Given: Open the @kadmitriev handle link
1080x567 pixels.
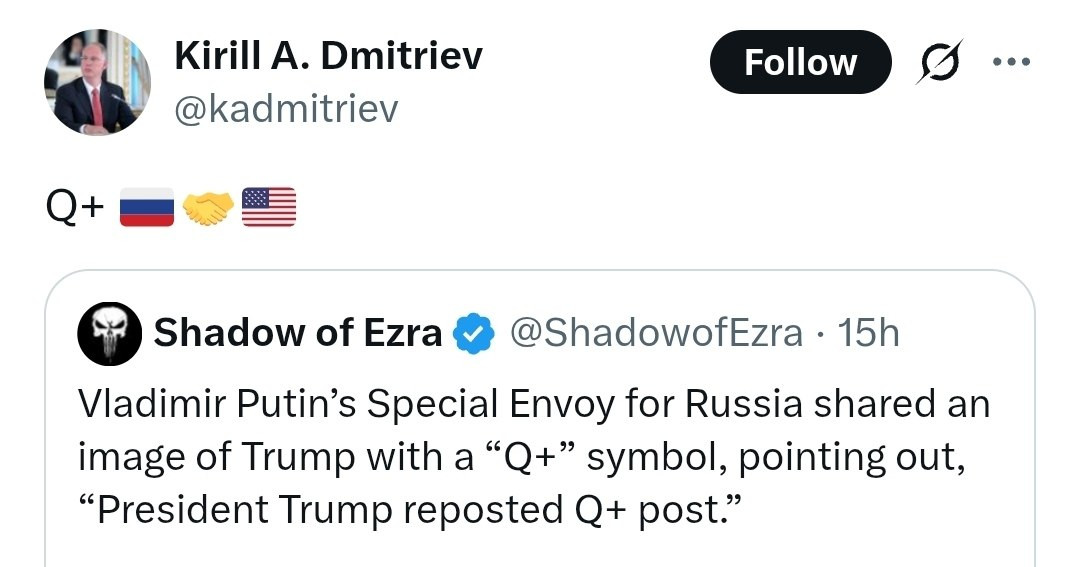Looking at the screenshot, I should [285, 109].
